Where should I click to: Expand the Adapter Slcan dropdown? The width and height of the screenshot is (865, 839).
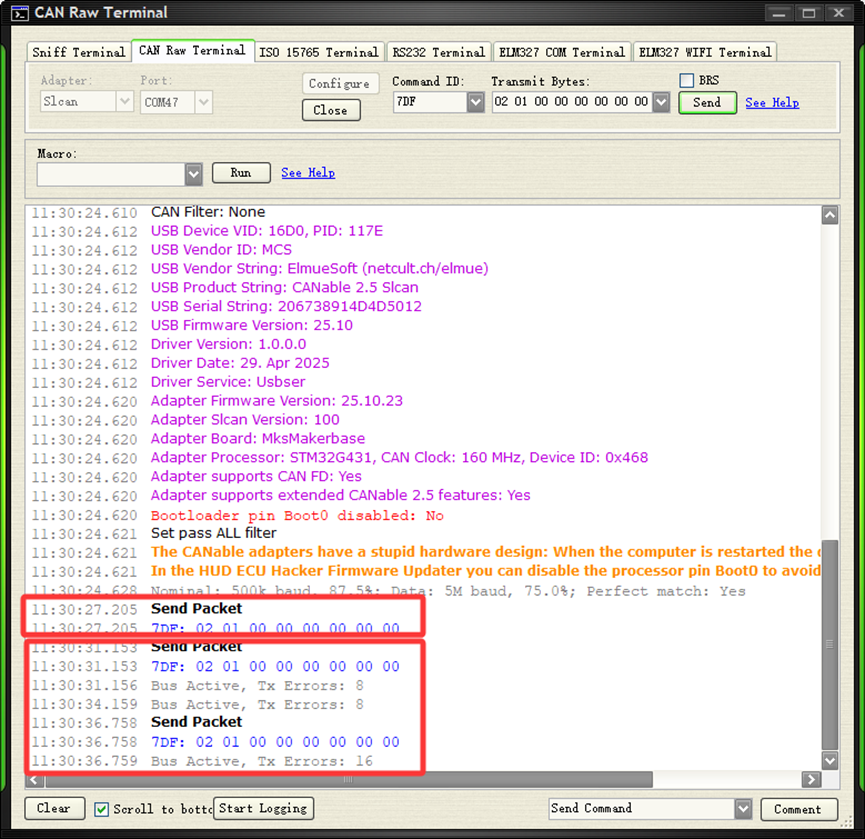(125, 101)
